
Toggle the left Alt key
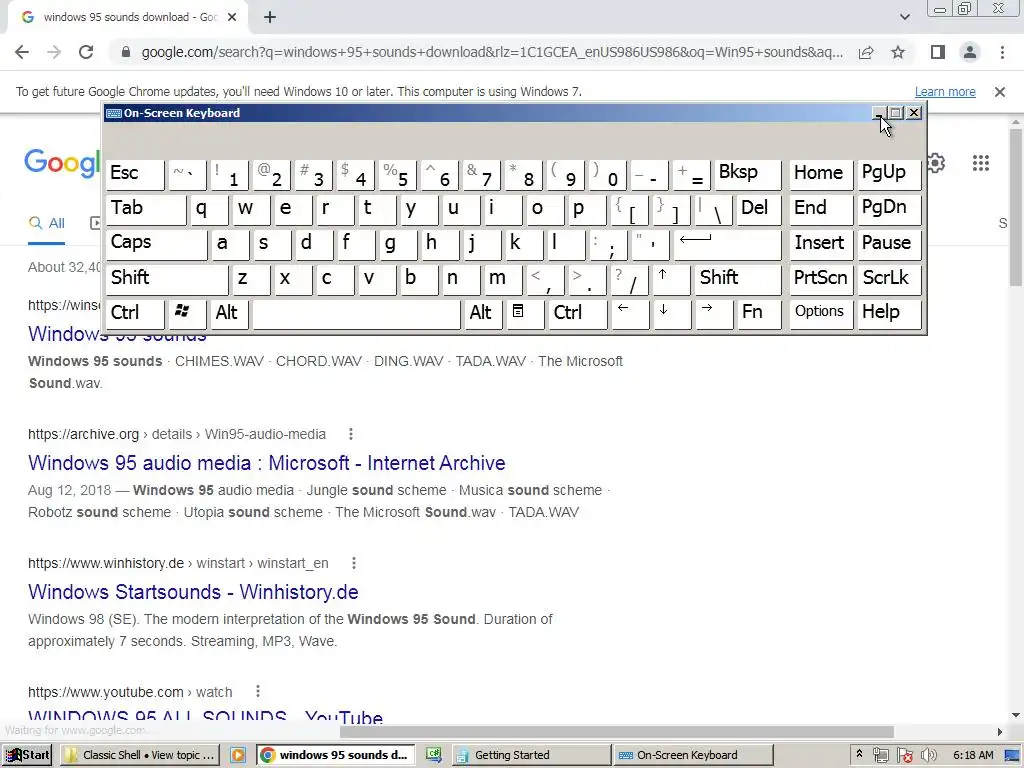229,313
